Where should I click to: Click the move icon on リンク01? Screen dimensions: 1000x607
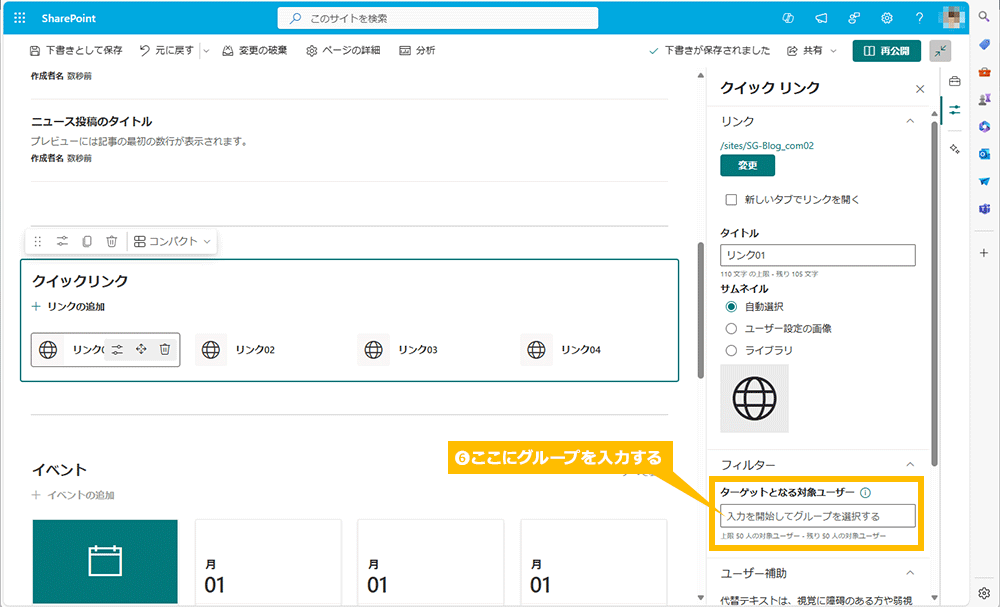coord(141,349)
